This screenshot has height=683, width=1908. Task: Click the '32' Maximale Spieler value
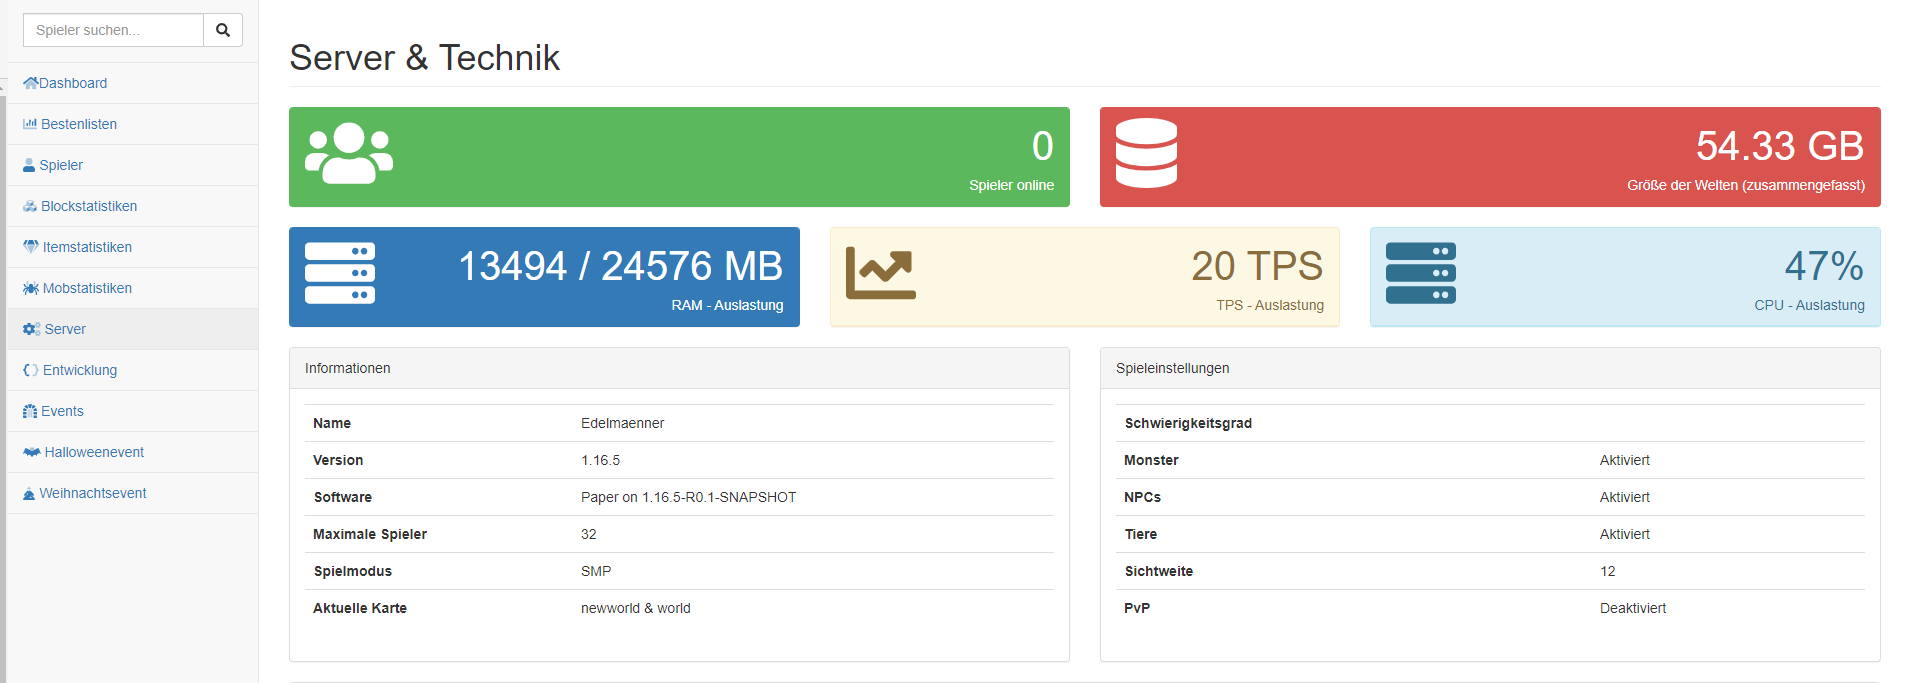click(589, 534)
